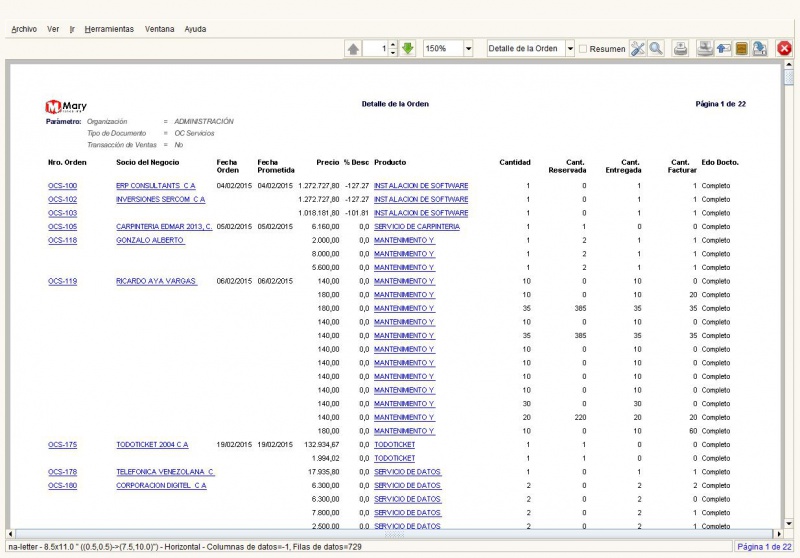Close report viewer with red X icon
Screen dimensions: 800x558
pyautogui.click(x=784, y=49)
